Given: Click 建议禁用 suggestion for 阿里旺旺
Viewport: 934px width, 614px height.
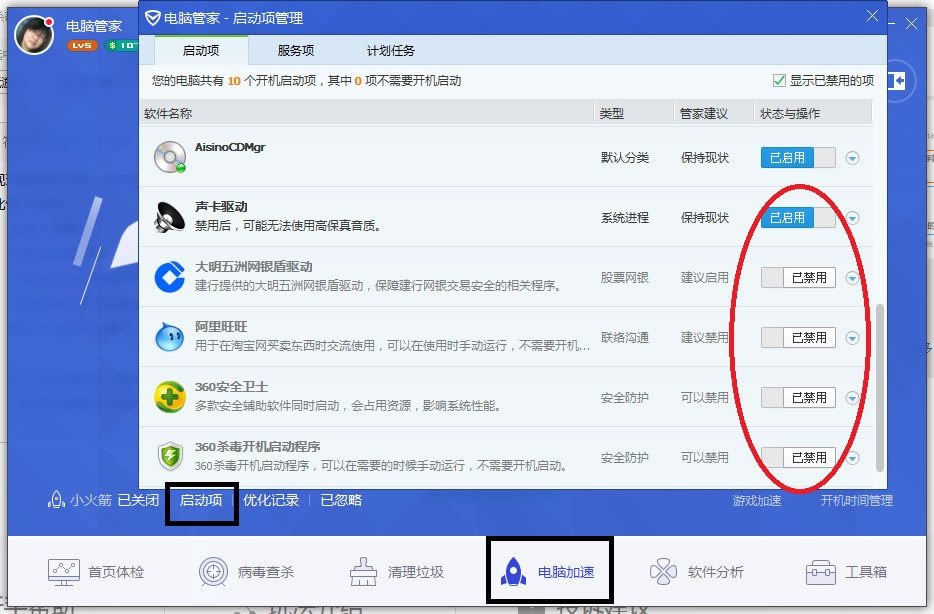Looking at the screenshot, I should (705, 338).
